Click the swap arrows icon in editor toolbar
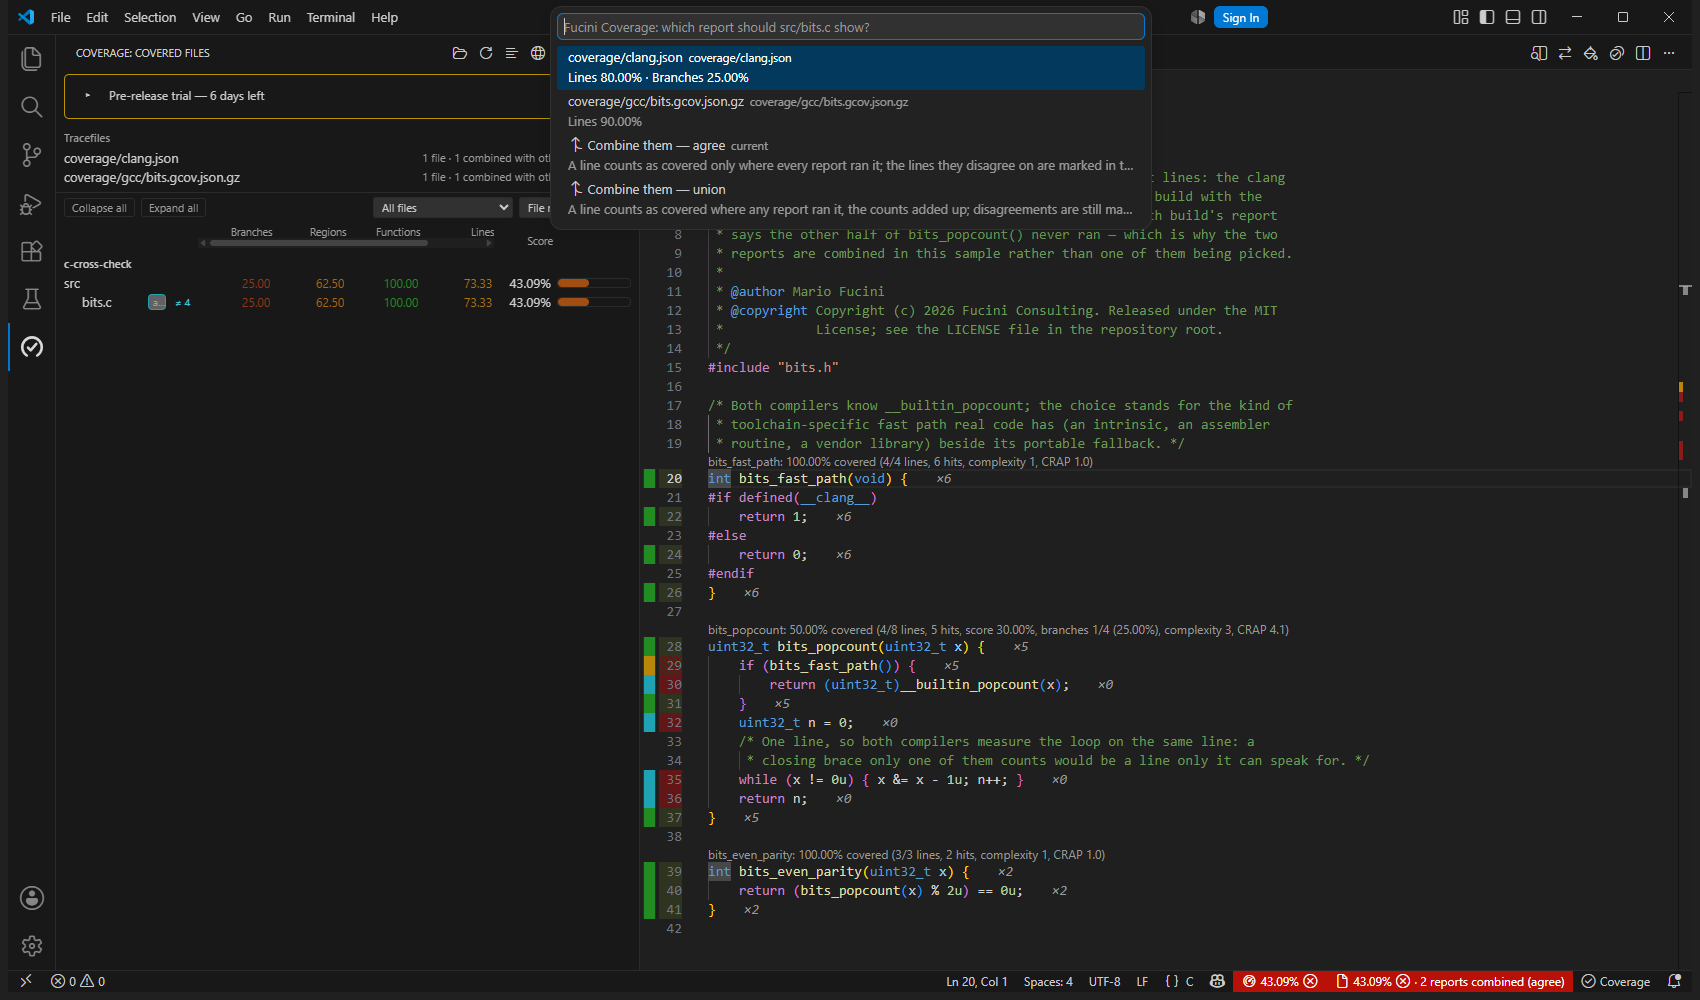Screen dimensions: 1700x1000 (x=1565, y=53)
